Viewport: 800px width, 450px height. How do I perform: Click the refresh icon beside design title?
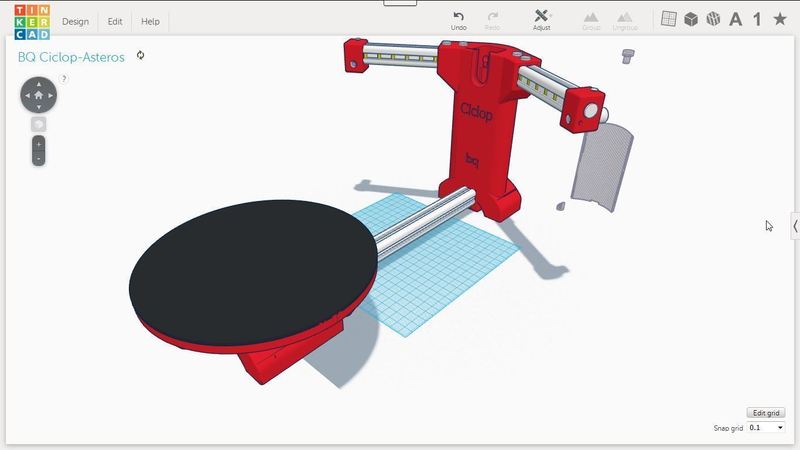[140, 55]
